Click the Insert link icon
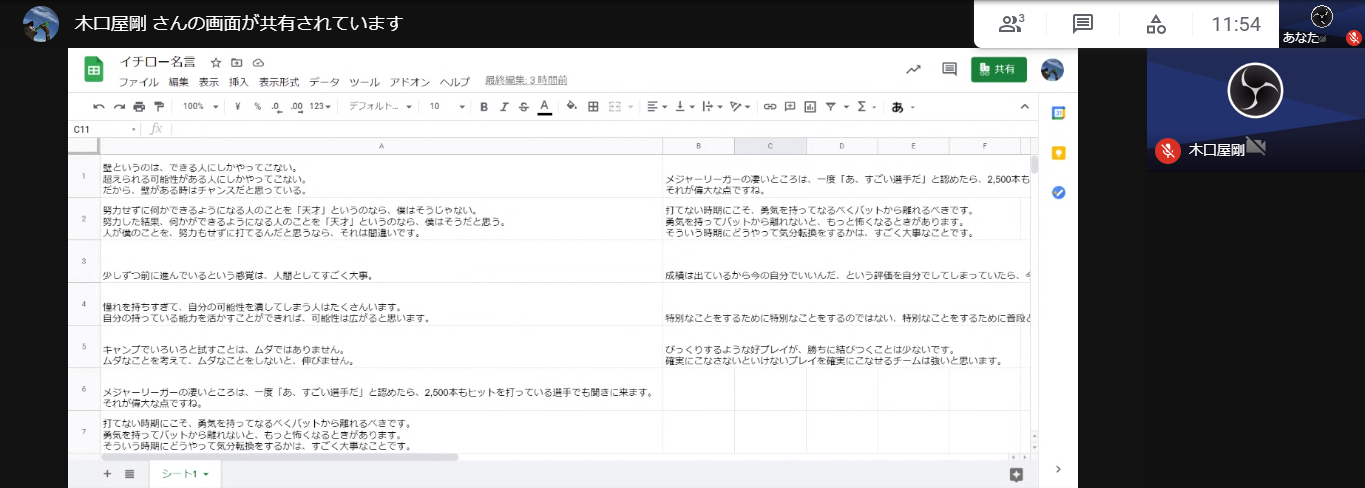Viewport: 1365px width, 488px height. pyautogui.click(x=769, y=106)
